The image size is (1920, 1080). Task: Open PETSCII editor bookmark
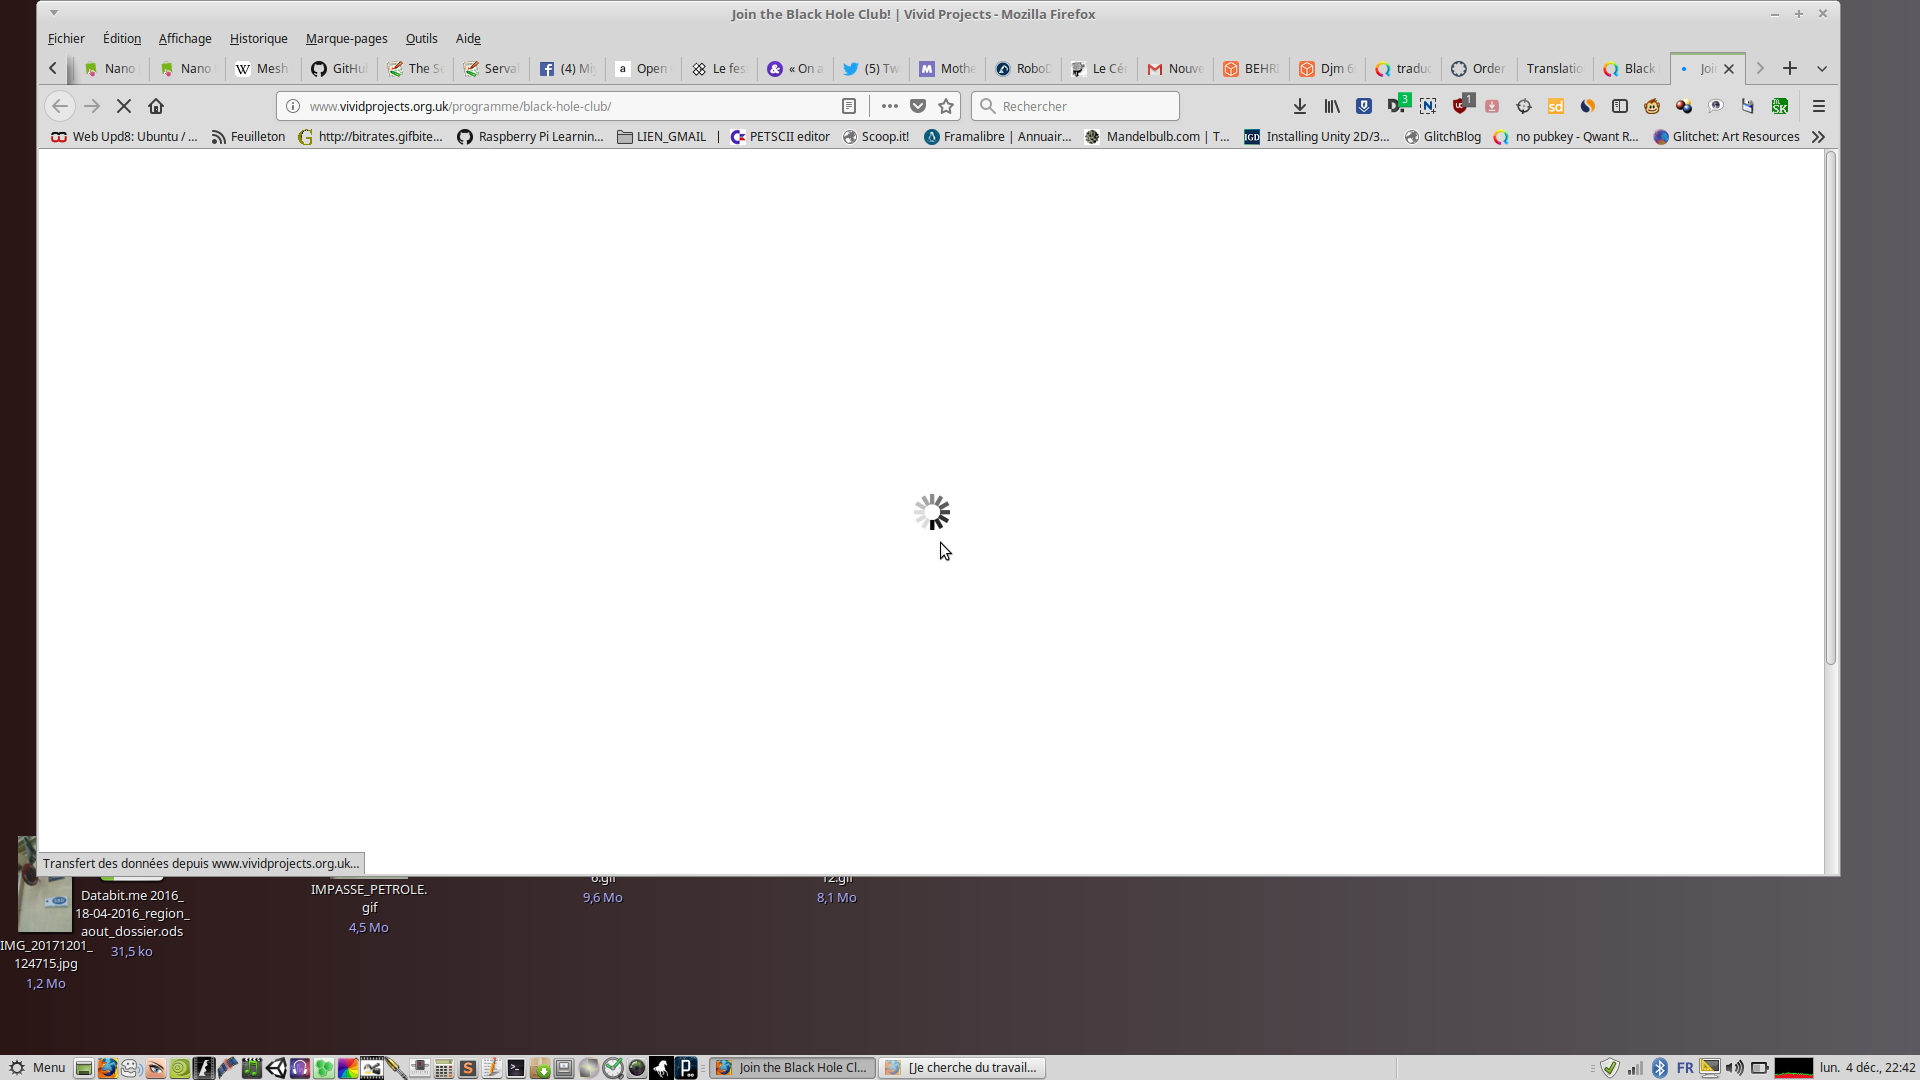780,137
